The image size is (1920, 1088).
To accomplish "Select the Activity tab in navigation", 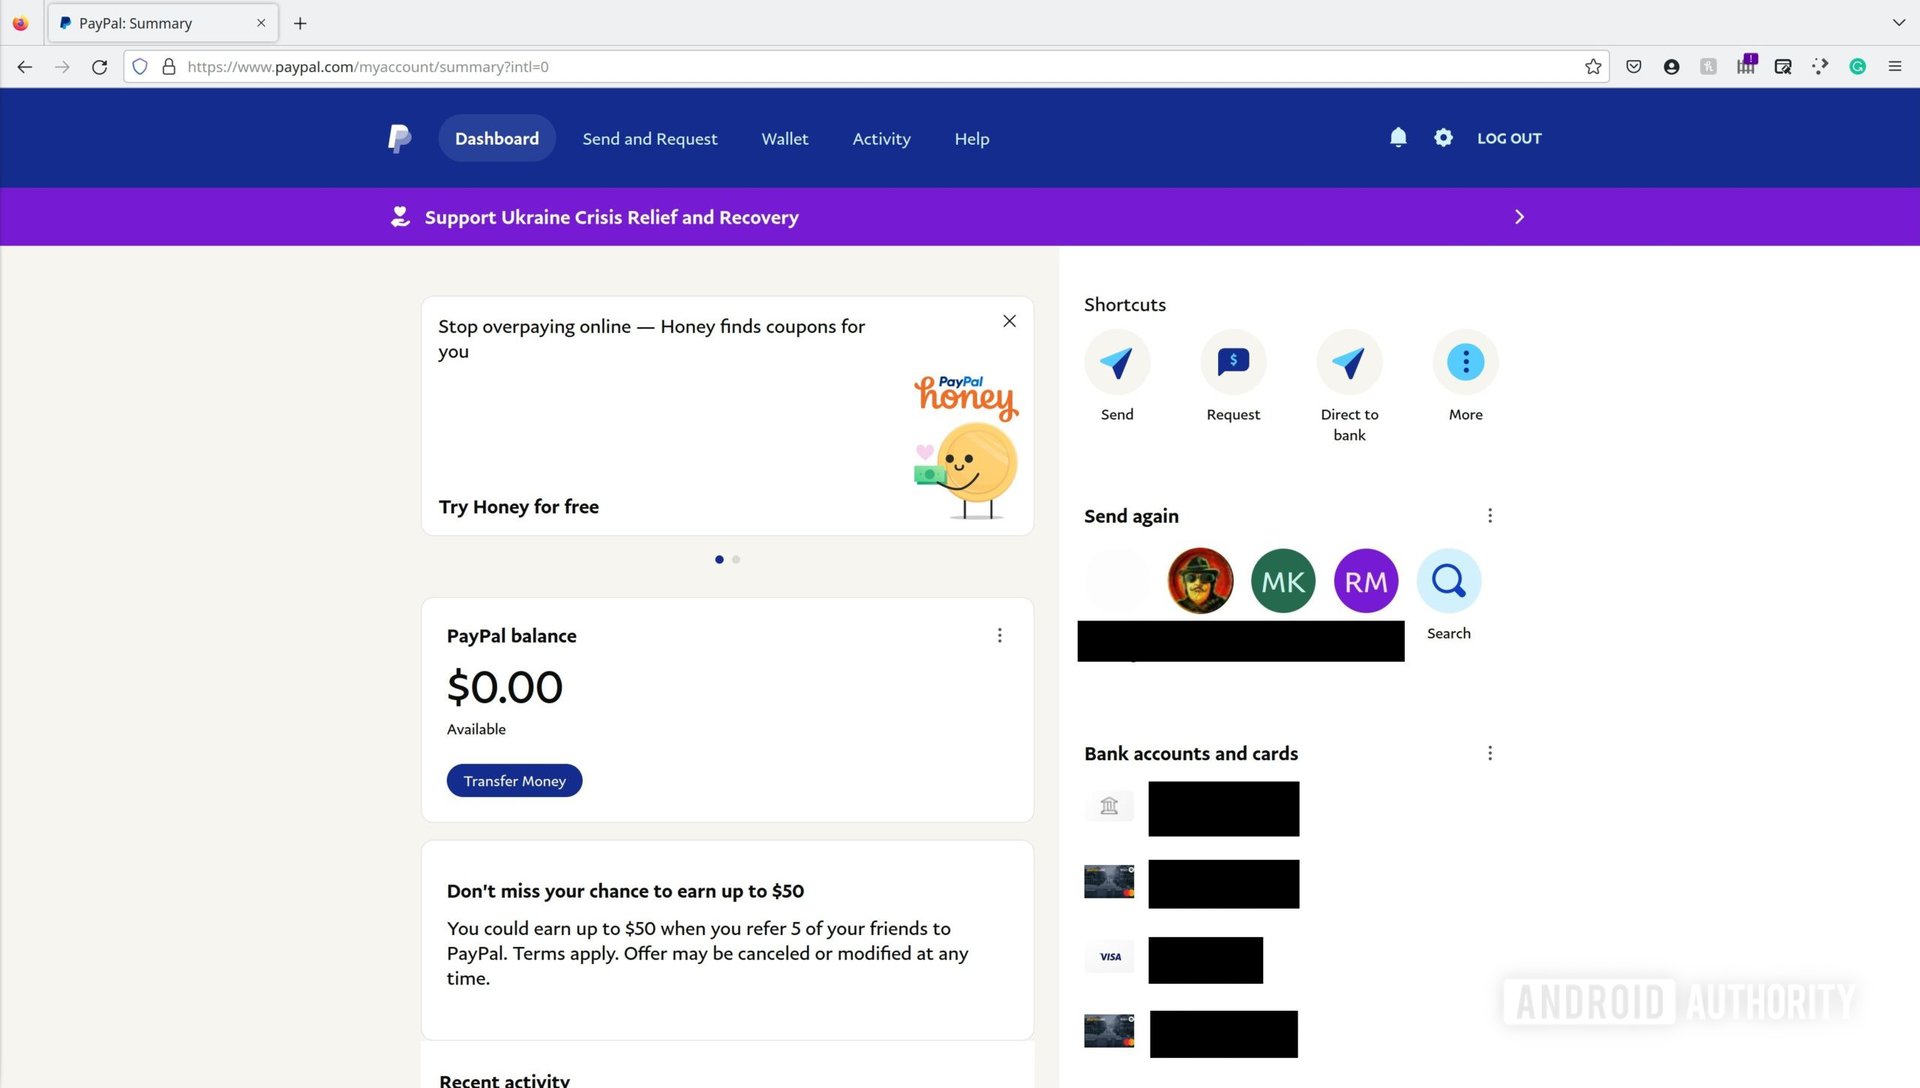I will [881, 138].
